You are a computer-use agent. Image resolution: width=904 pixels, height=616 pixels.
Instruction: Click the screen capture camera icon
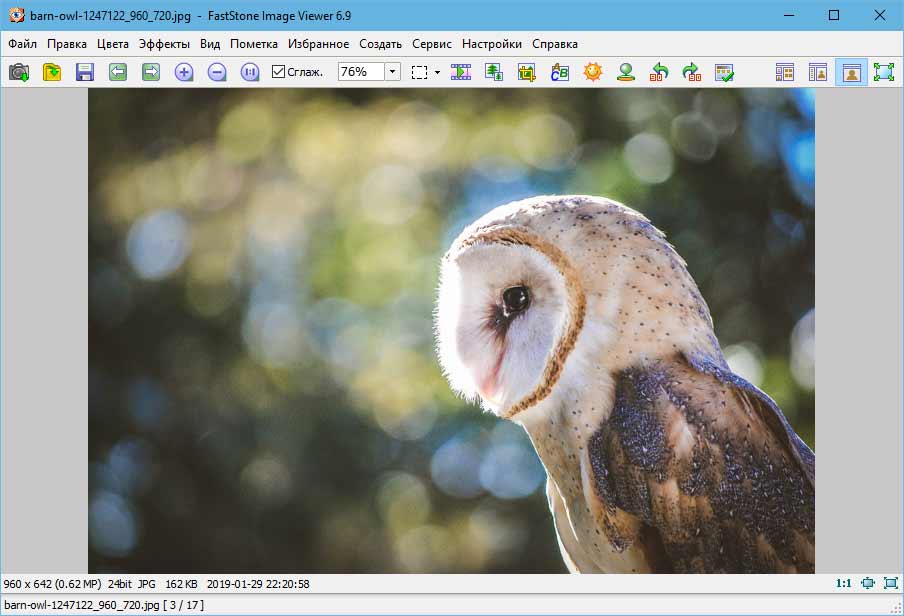click(x=19, y=72)
